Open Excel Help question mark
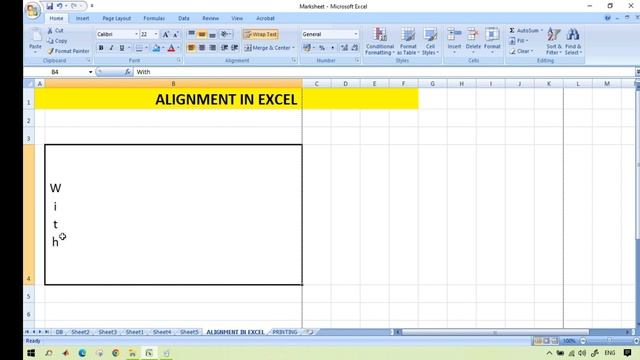Viewport: 640px width, 360px height. pyautogui.click(x=608, y=18)
